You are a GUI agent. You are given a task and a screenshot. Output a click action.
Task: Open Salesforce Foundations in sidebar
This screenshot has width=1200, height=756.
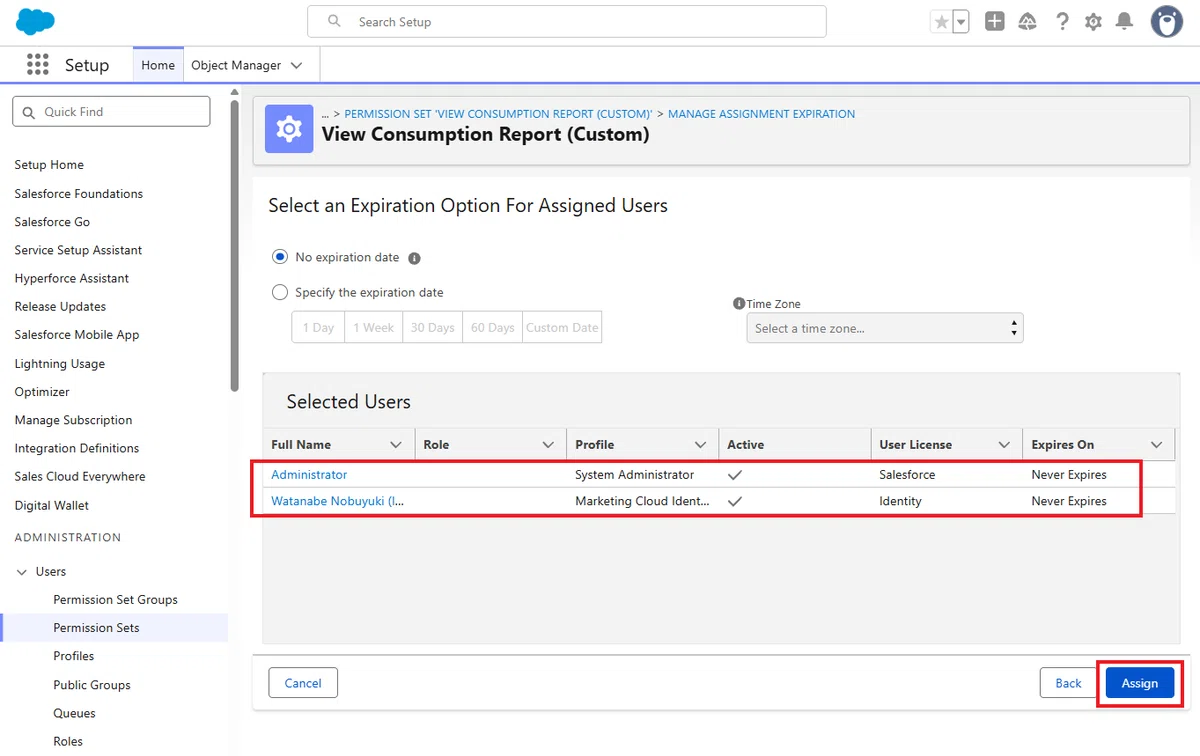[78, 193]
